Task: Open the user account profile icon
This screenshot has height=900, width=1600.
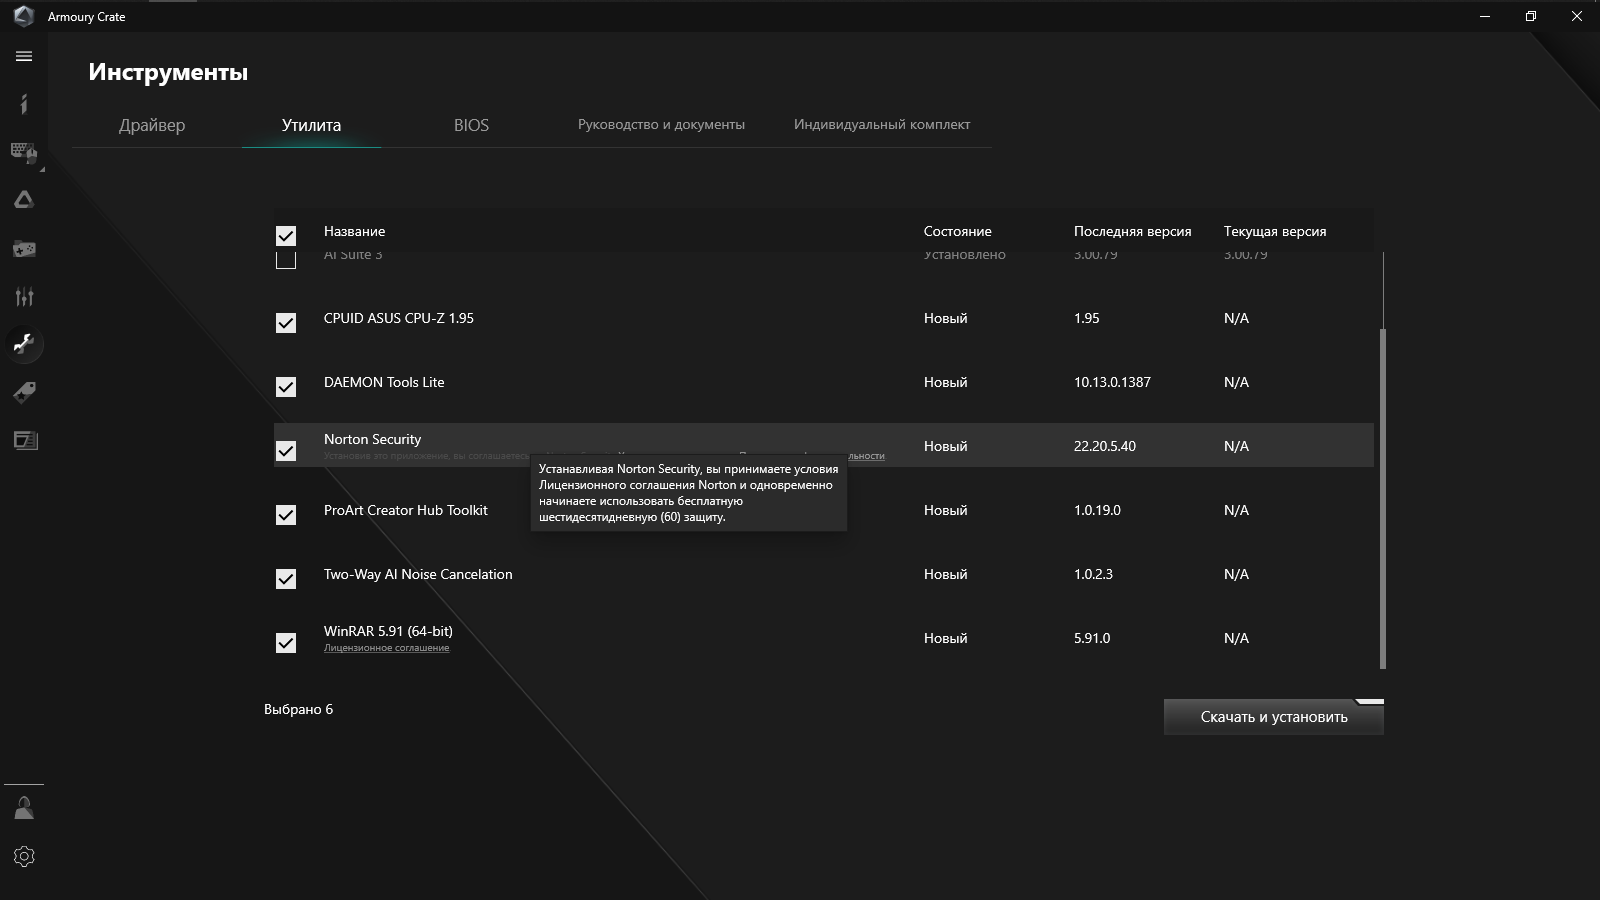Action: point(24,808)
